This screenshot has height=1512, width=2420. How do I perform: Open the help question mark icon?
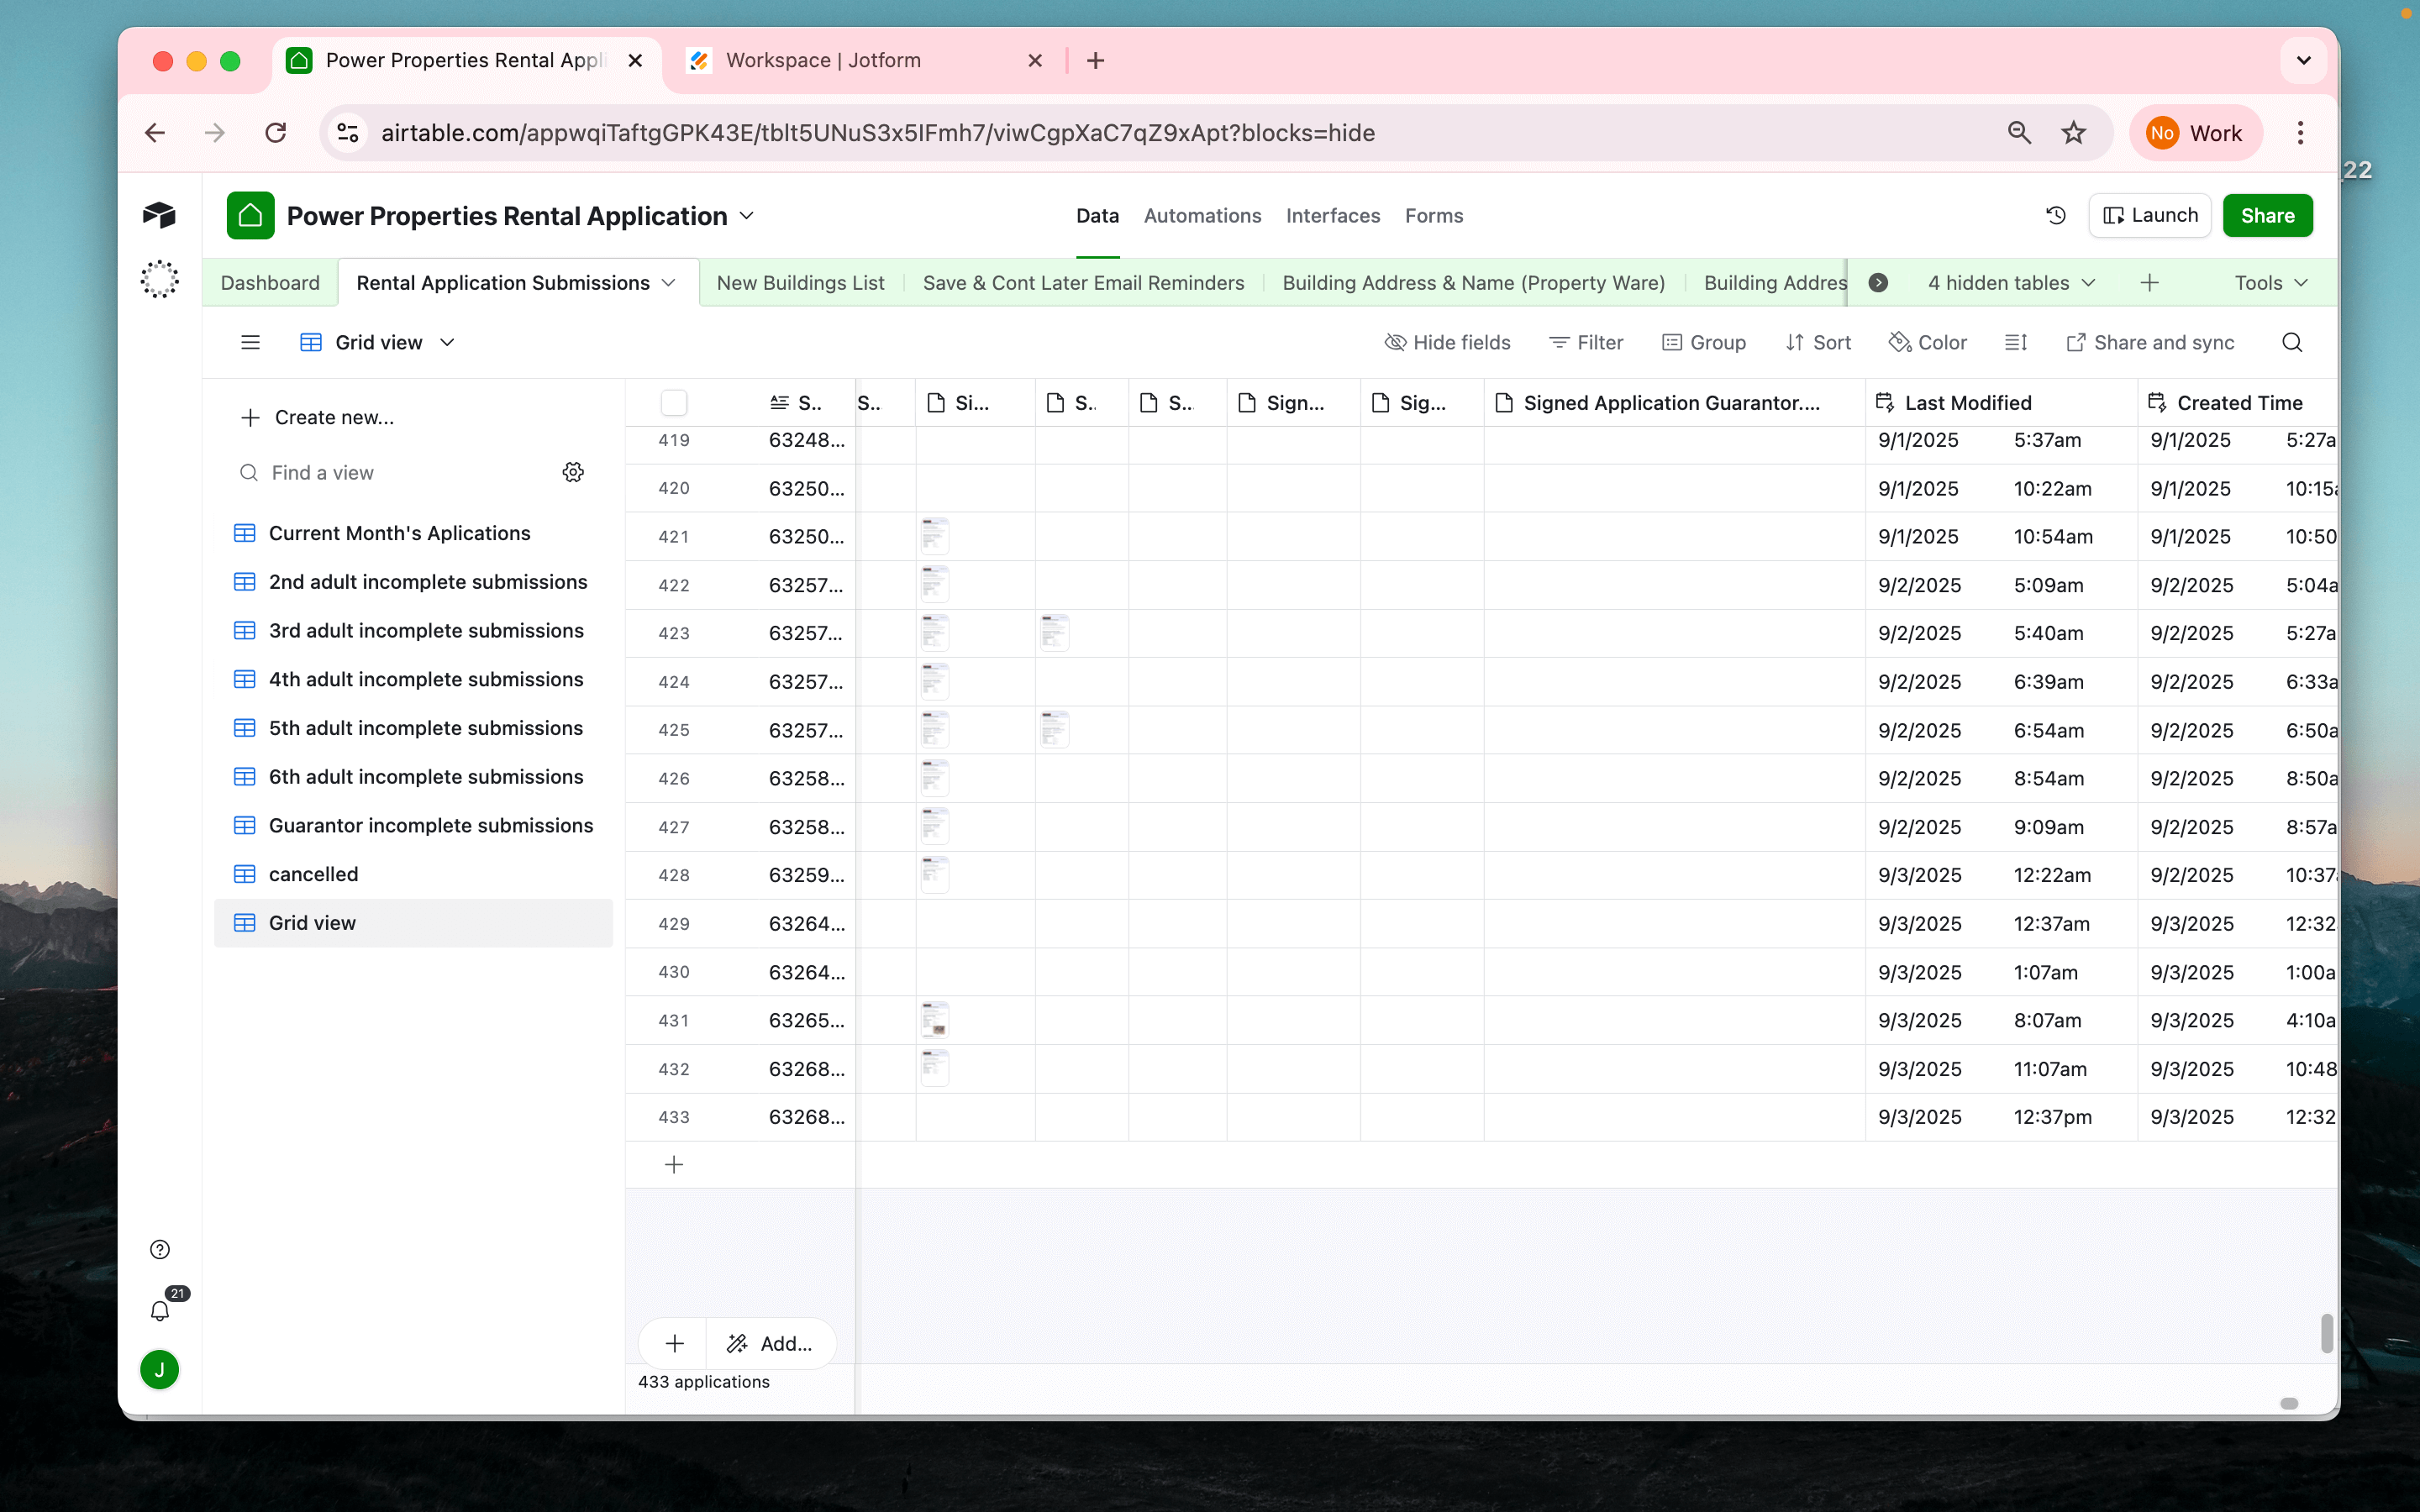160,1249
